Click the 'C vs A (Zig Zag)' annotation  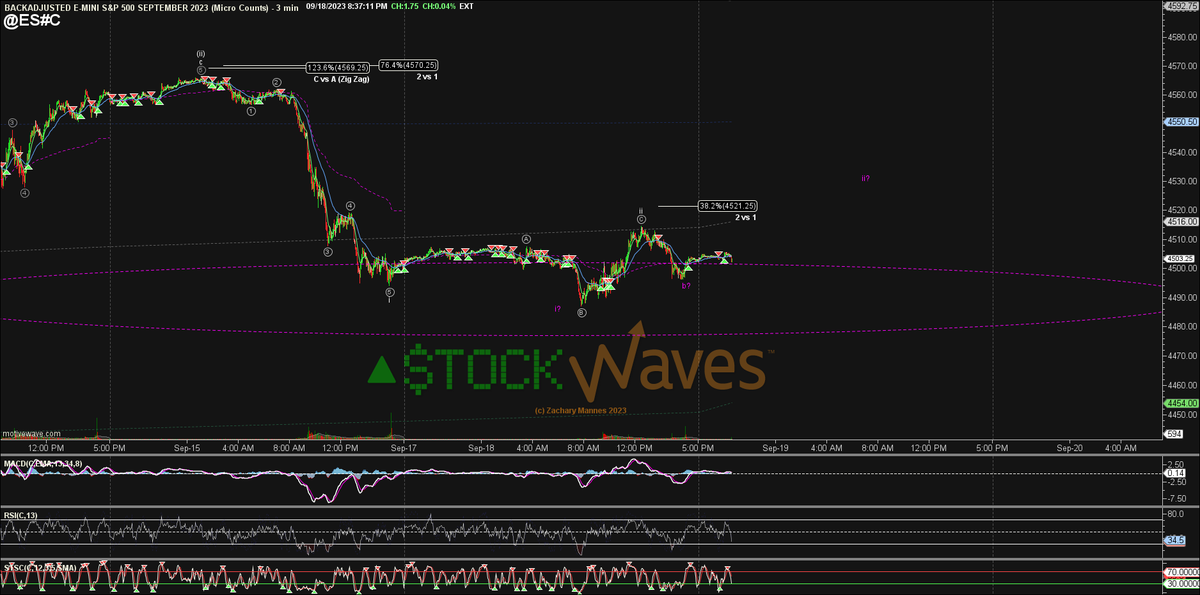(x=342, y=78)
